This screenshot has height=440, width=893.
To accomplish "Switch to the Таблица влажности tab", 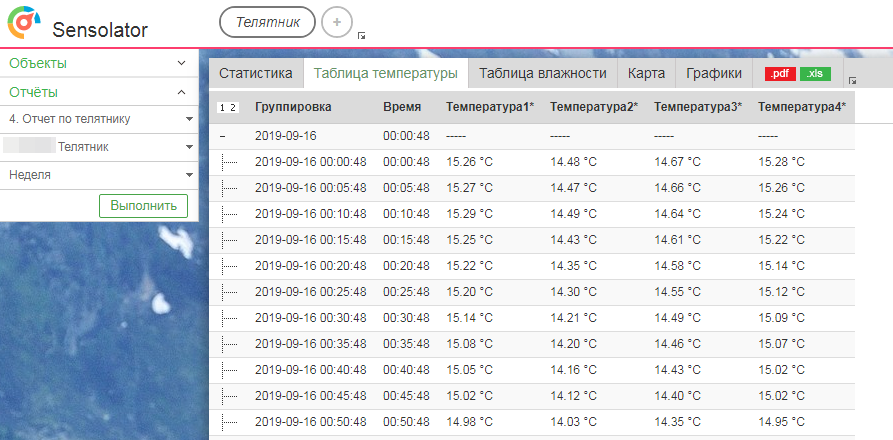I will pos(542,73).
